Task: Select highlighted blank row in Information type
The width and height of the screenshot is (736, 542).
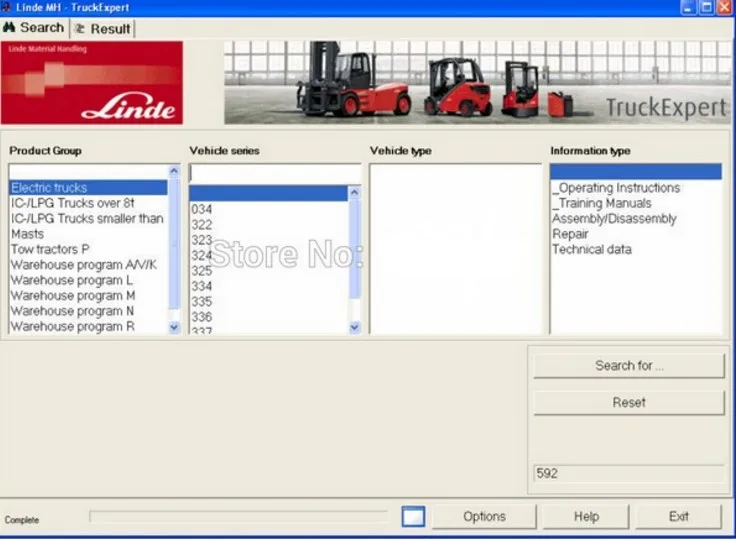Action: pos(636,172)
